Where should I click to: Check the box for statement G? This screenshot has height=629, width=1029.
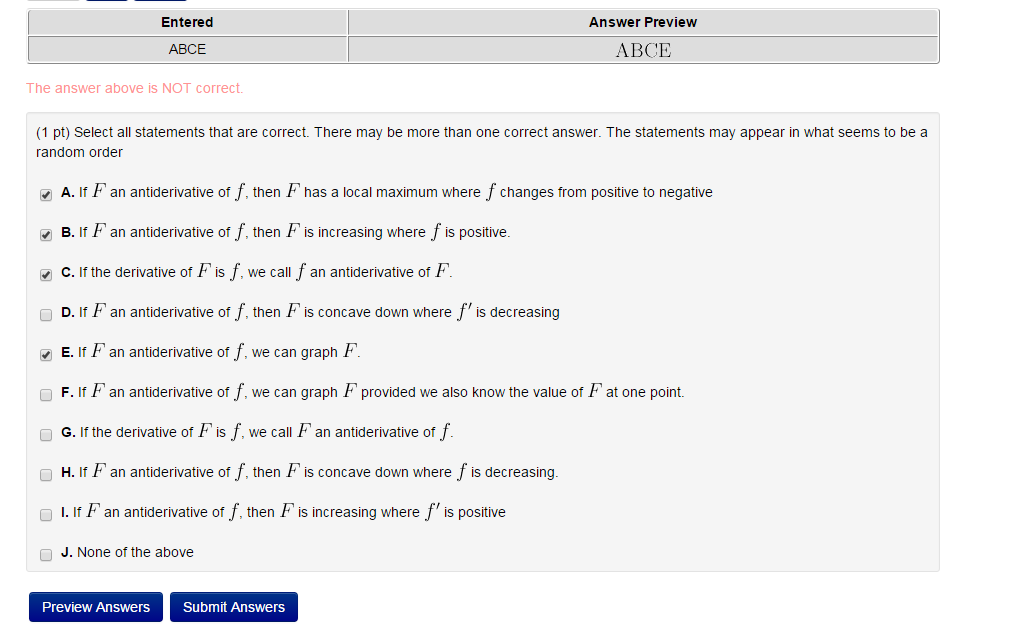coord(46,434)
